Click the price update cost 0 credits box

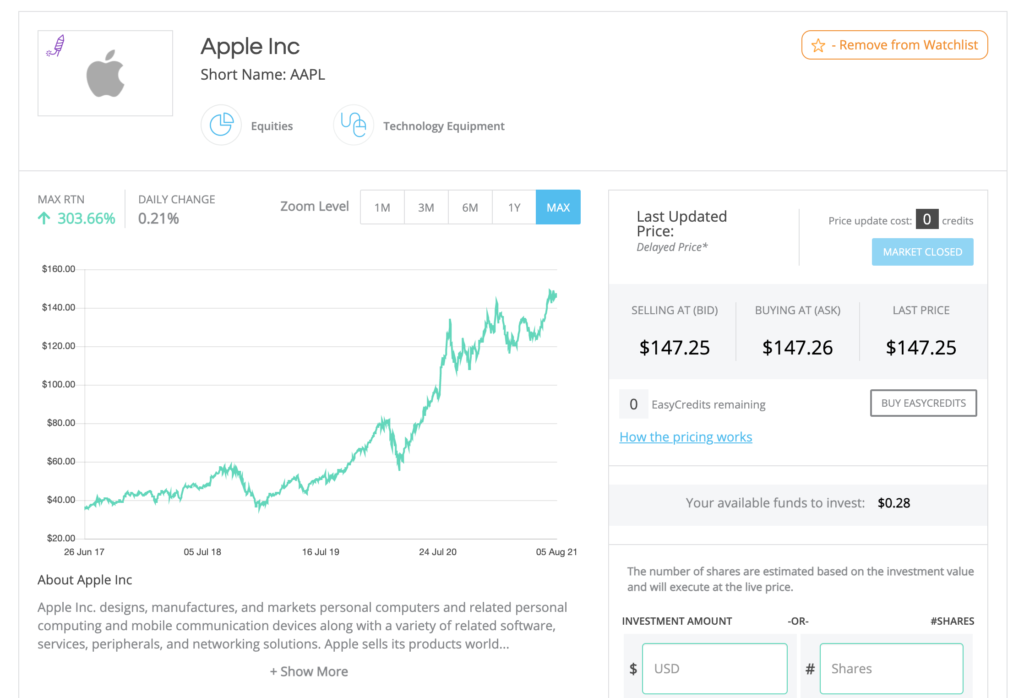coord(927,219)
